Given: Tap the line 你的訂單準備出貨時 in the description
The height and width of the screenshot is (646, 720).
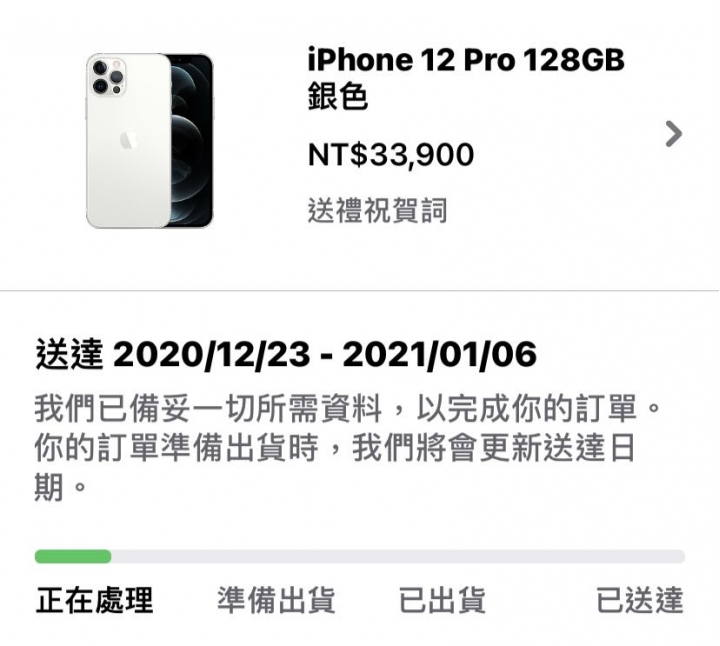Looking at the screenshot, I should point(176,447).
